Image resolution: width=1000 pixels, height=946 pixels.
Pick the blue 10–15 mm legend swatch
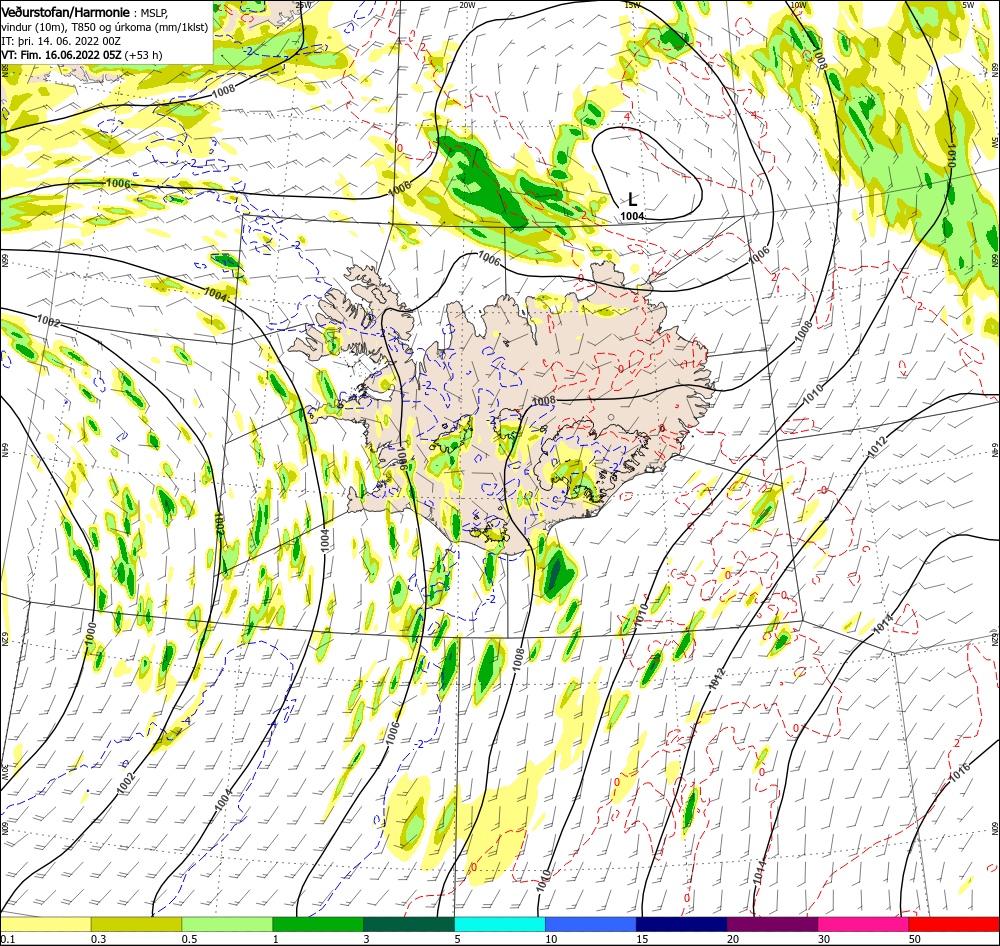(591, 924)
